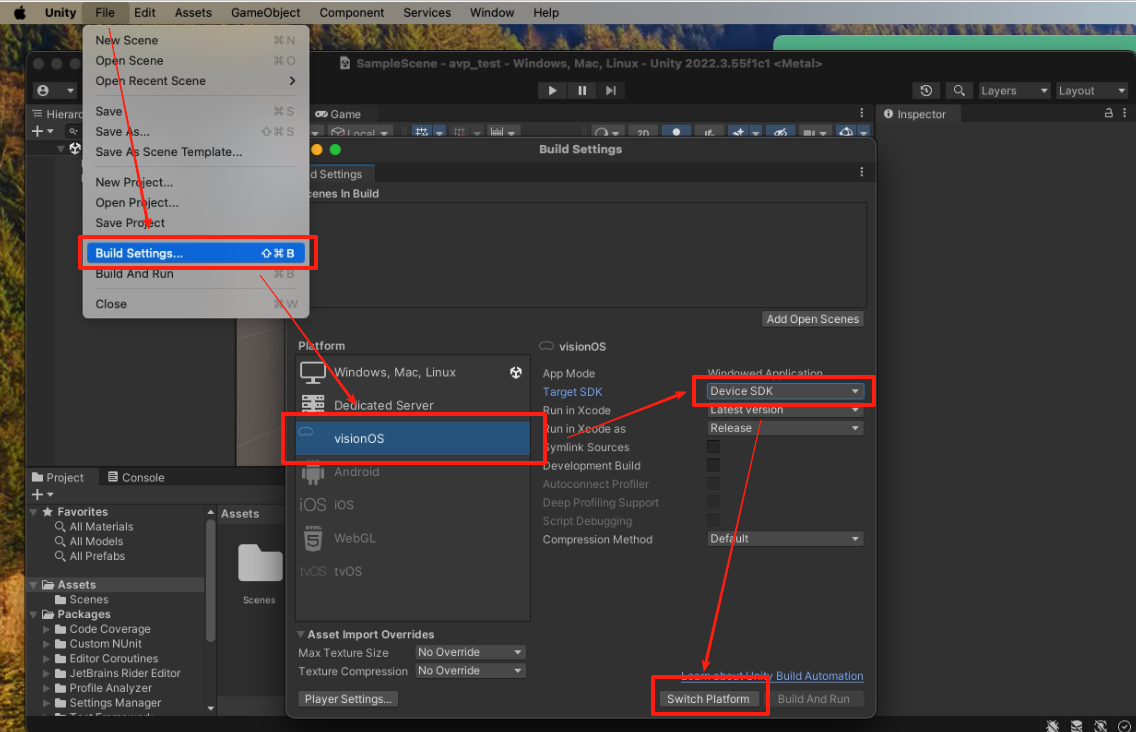The height and width of the screenshot is (732, 1136).
Task: Open the Run in Xcode as Release dropdown
Action: coord(785,428)
